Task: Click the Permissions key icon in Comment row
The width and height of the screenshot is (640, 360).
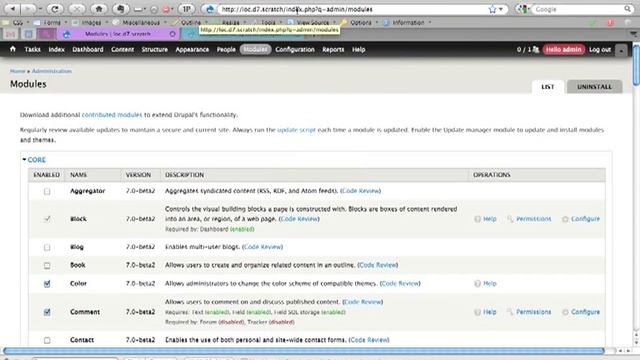Action: pyautogui.click(x=510, y=312)
